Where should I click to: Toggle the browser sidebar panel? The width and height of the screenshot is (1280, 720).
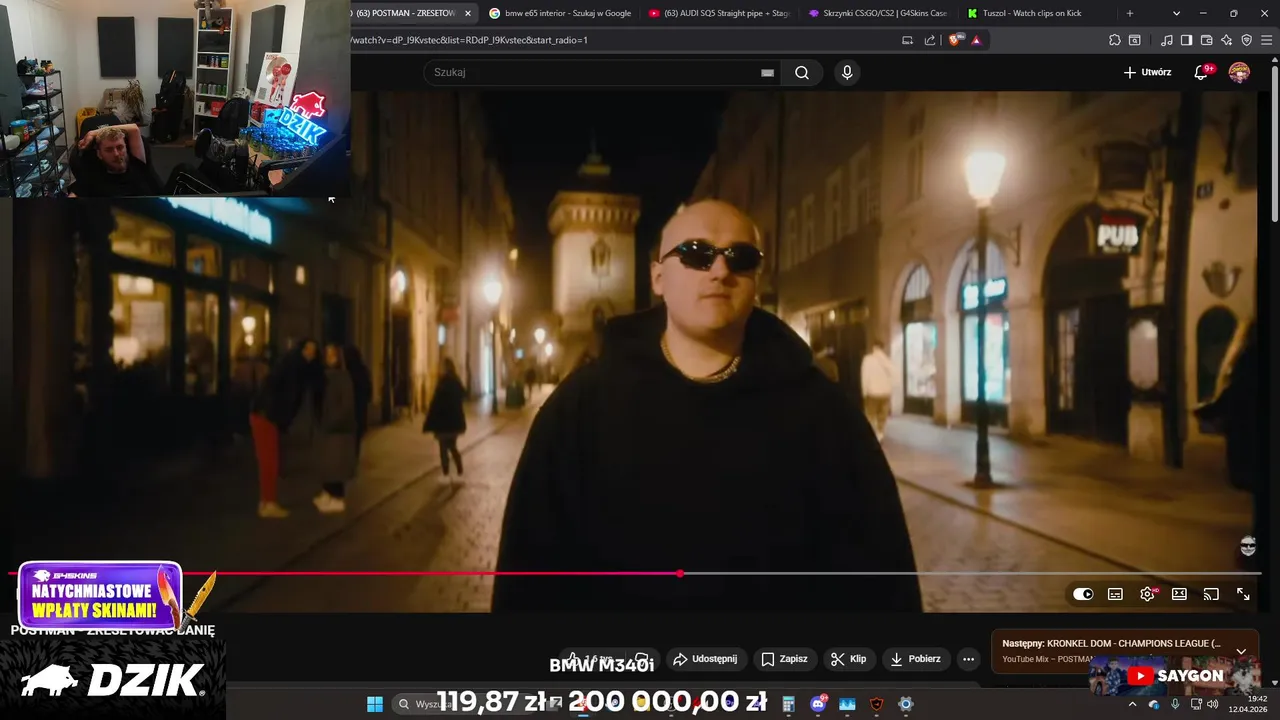(1186, 40)
